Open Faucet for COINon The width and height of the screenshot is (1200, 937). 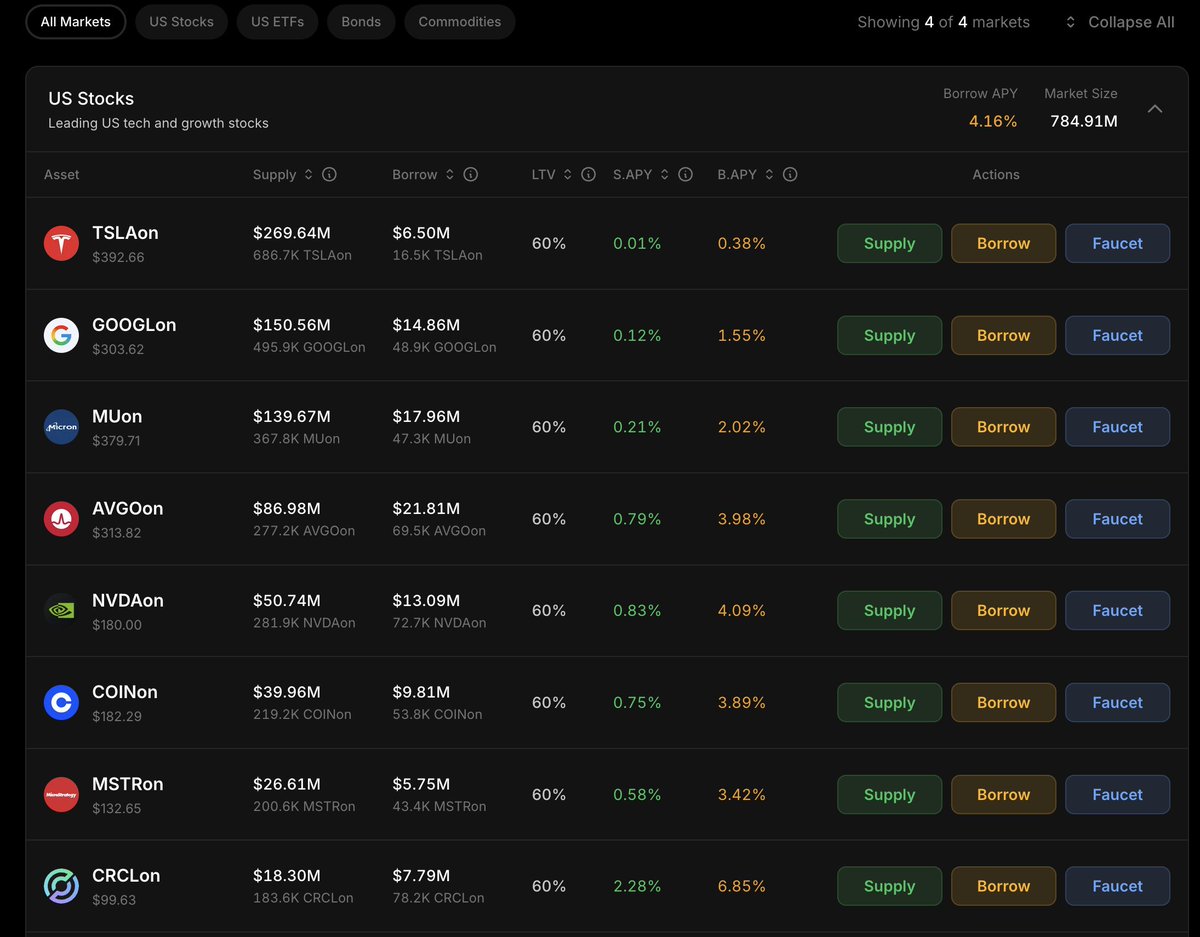(1117, 702)
